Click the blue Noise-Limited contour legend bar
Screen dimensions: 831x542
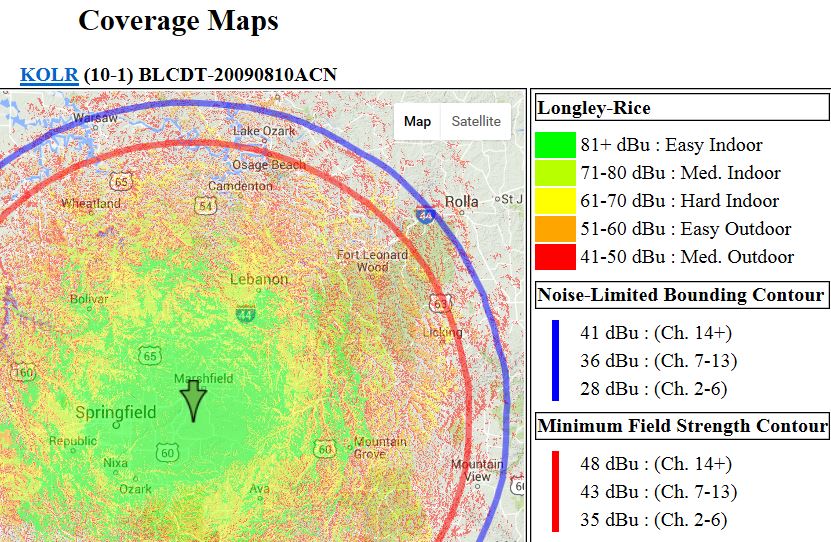click(x=555, y=360)
